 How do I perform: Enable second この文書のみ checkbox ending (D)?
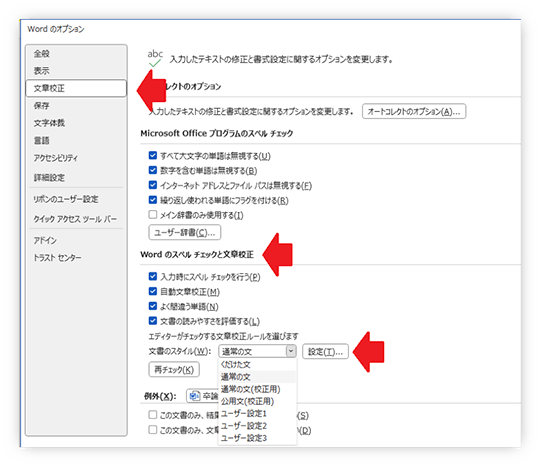(x=153, y=430)
